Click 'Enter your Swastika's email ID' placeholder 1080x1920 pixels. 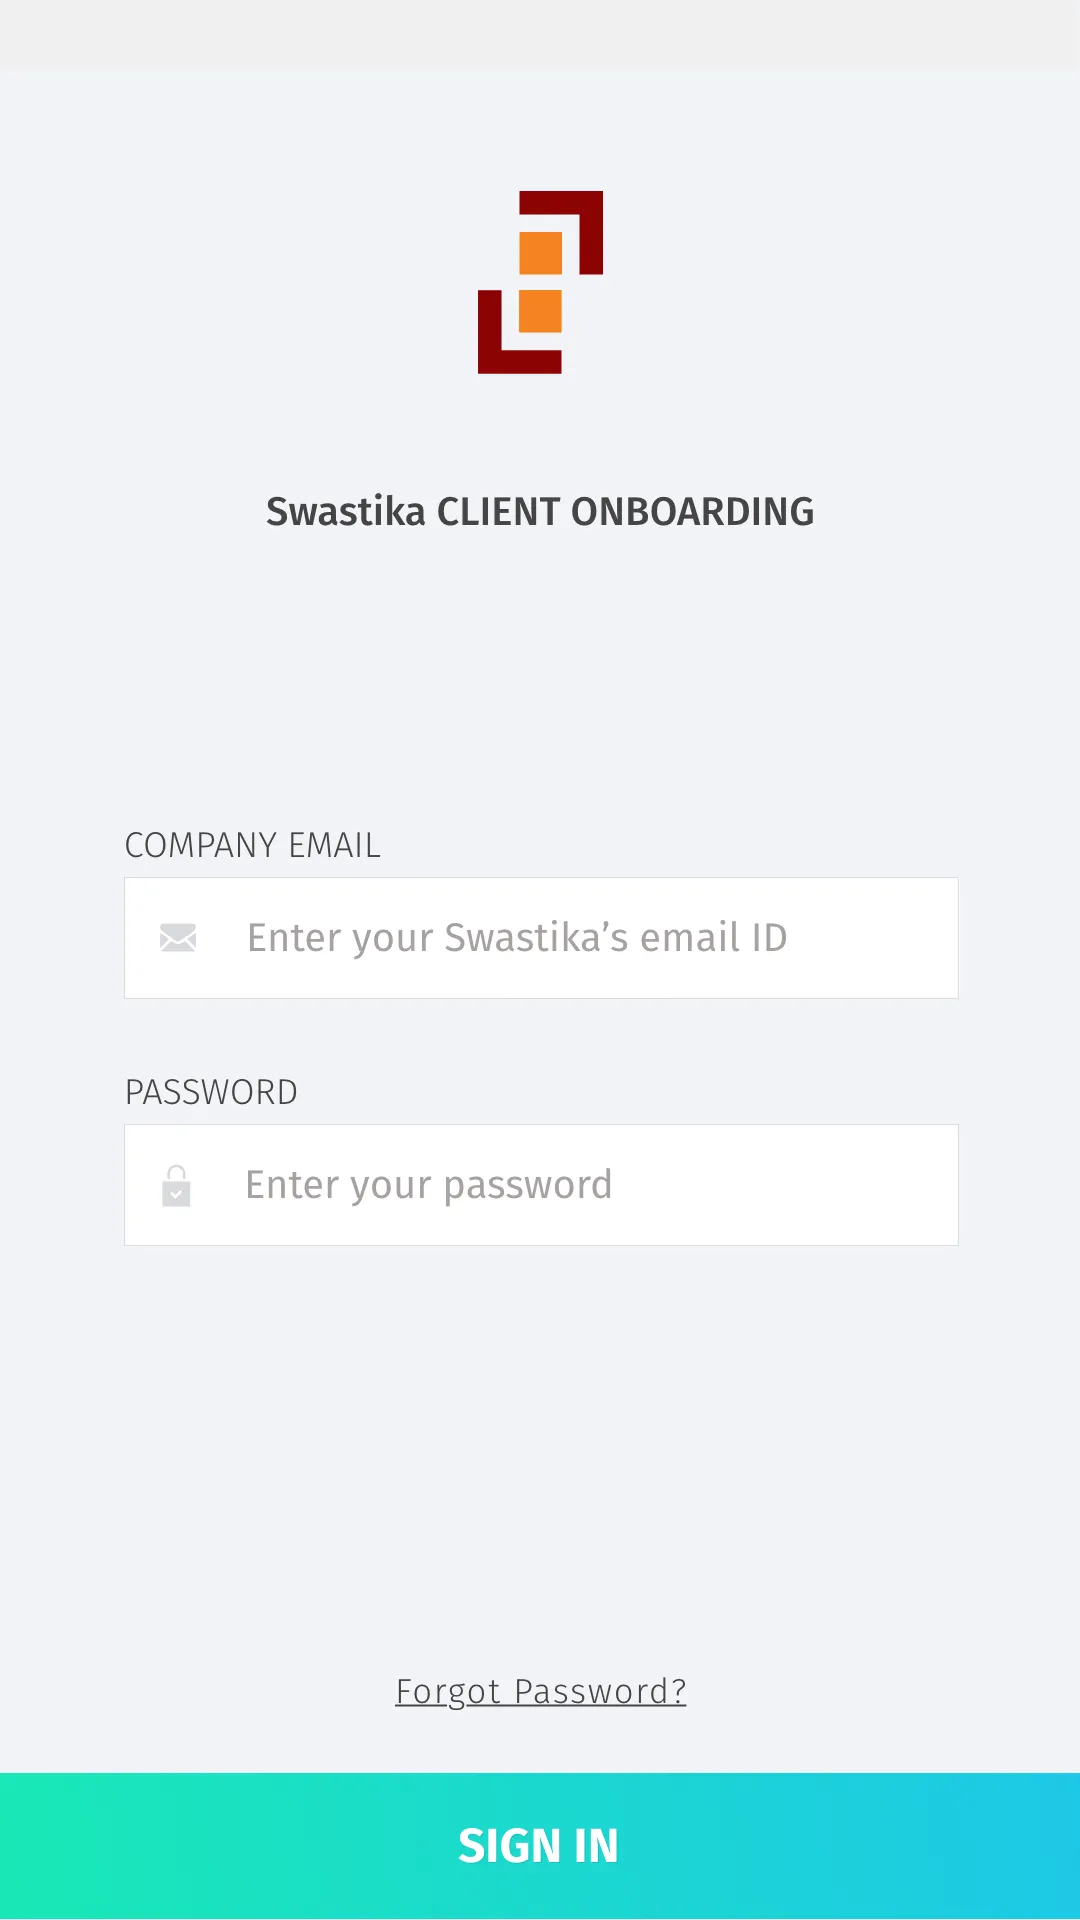(x=517, y=938)
